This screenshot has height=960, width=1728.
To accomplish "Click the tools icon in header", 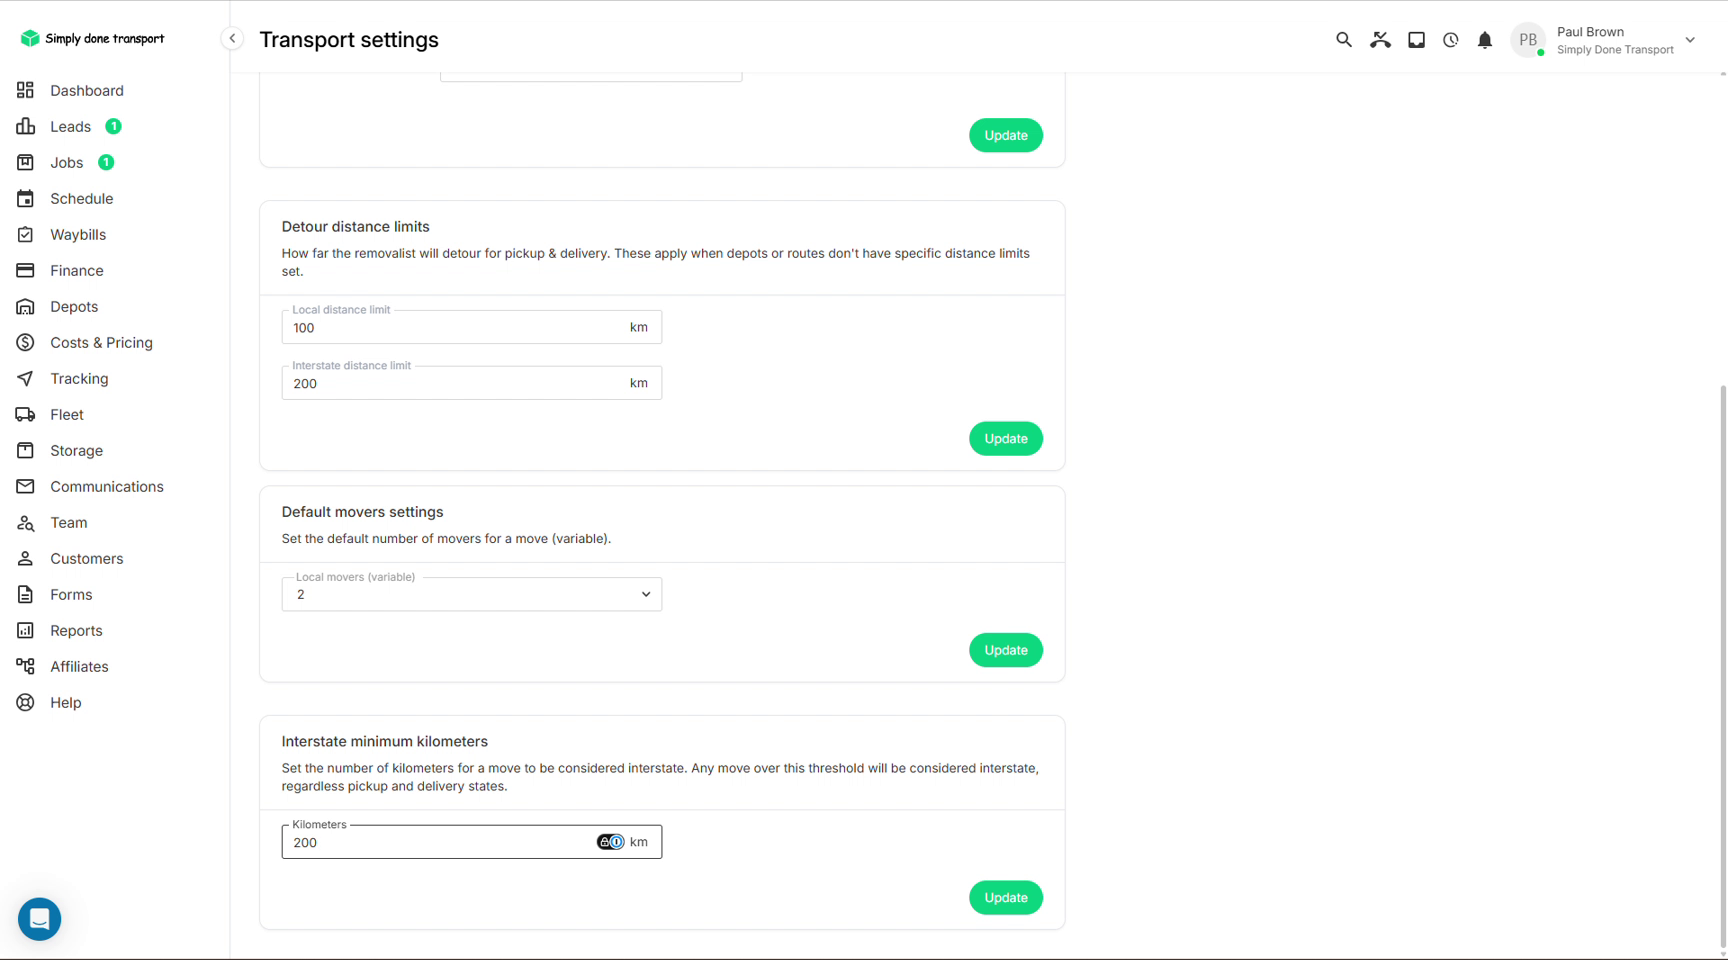I will pos(1380,40).
